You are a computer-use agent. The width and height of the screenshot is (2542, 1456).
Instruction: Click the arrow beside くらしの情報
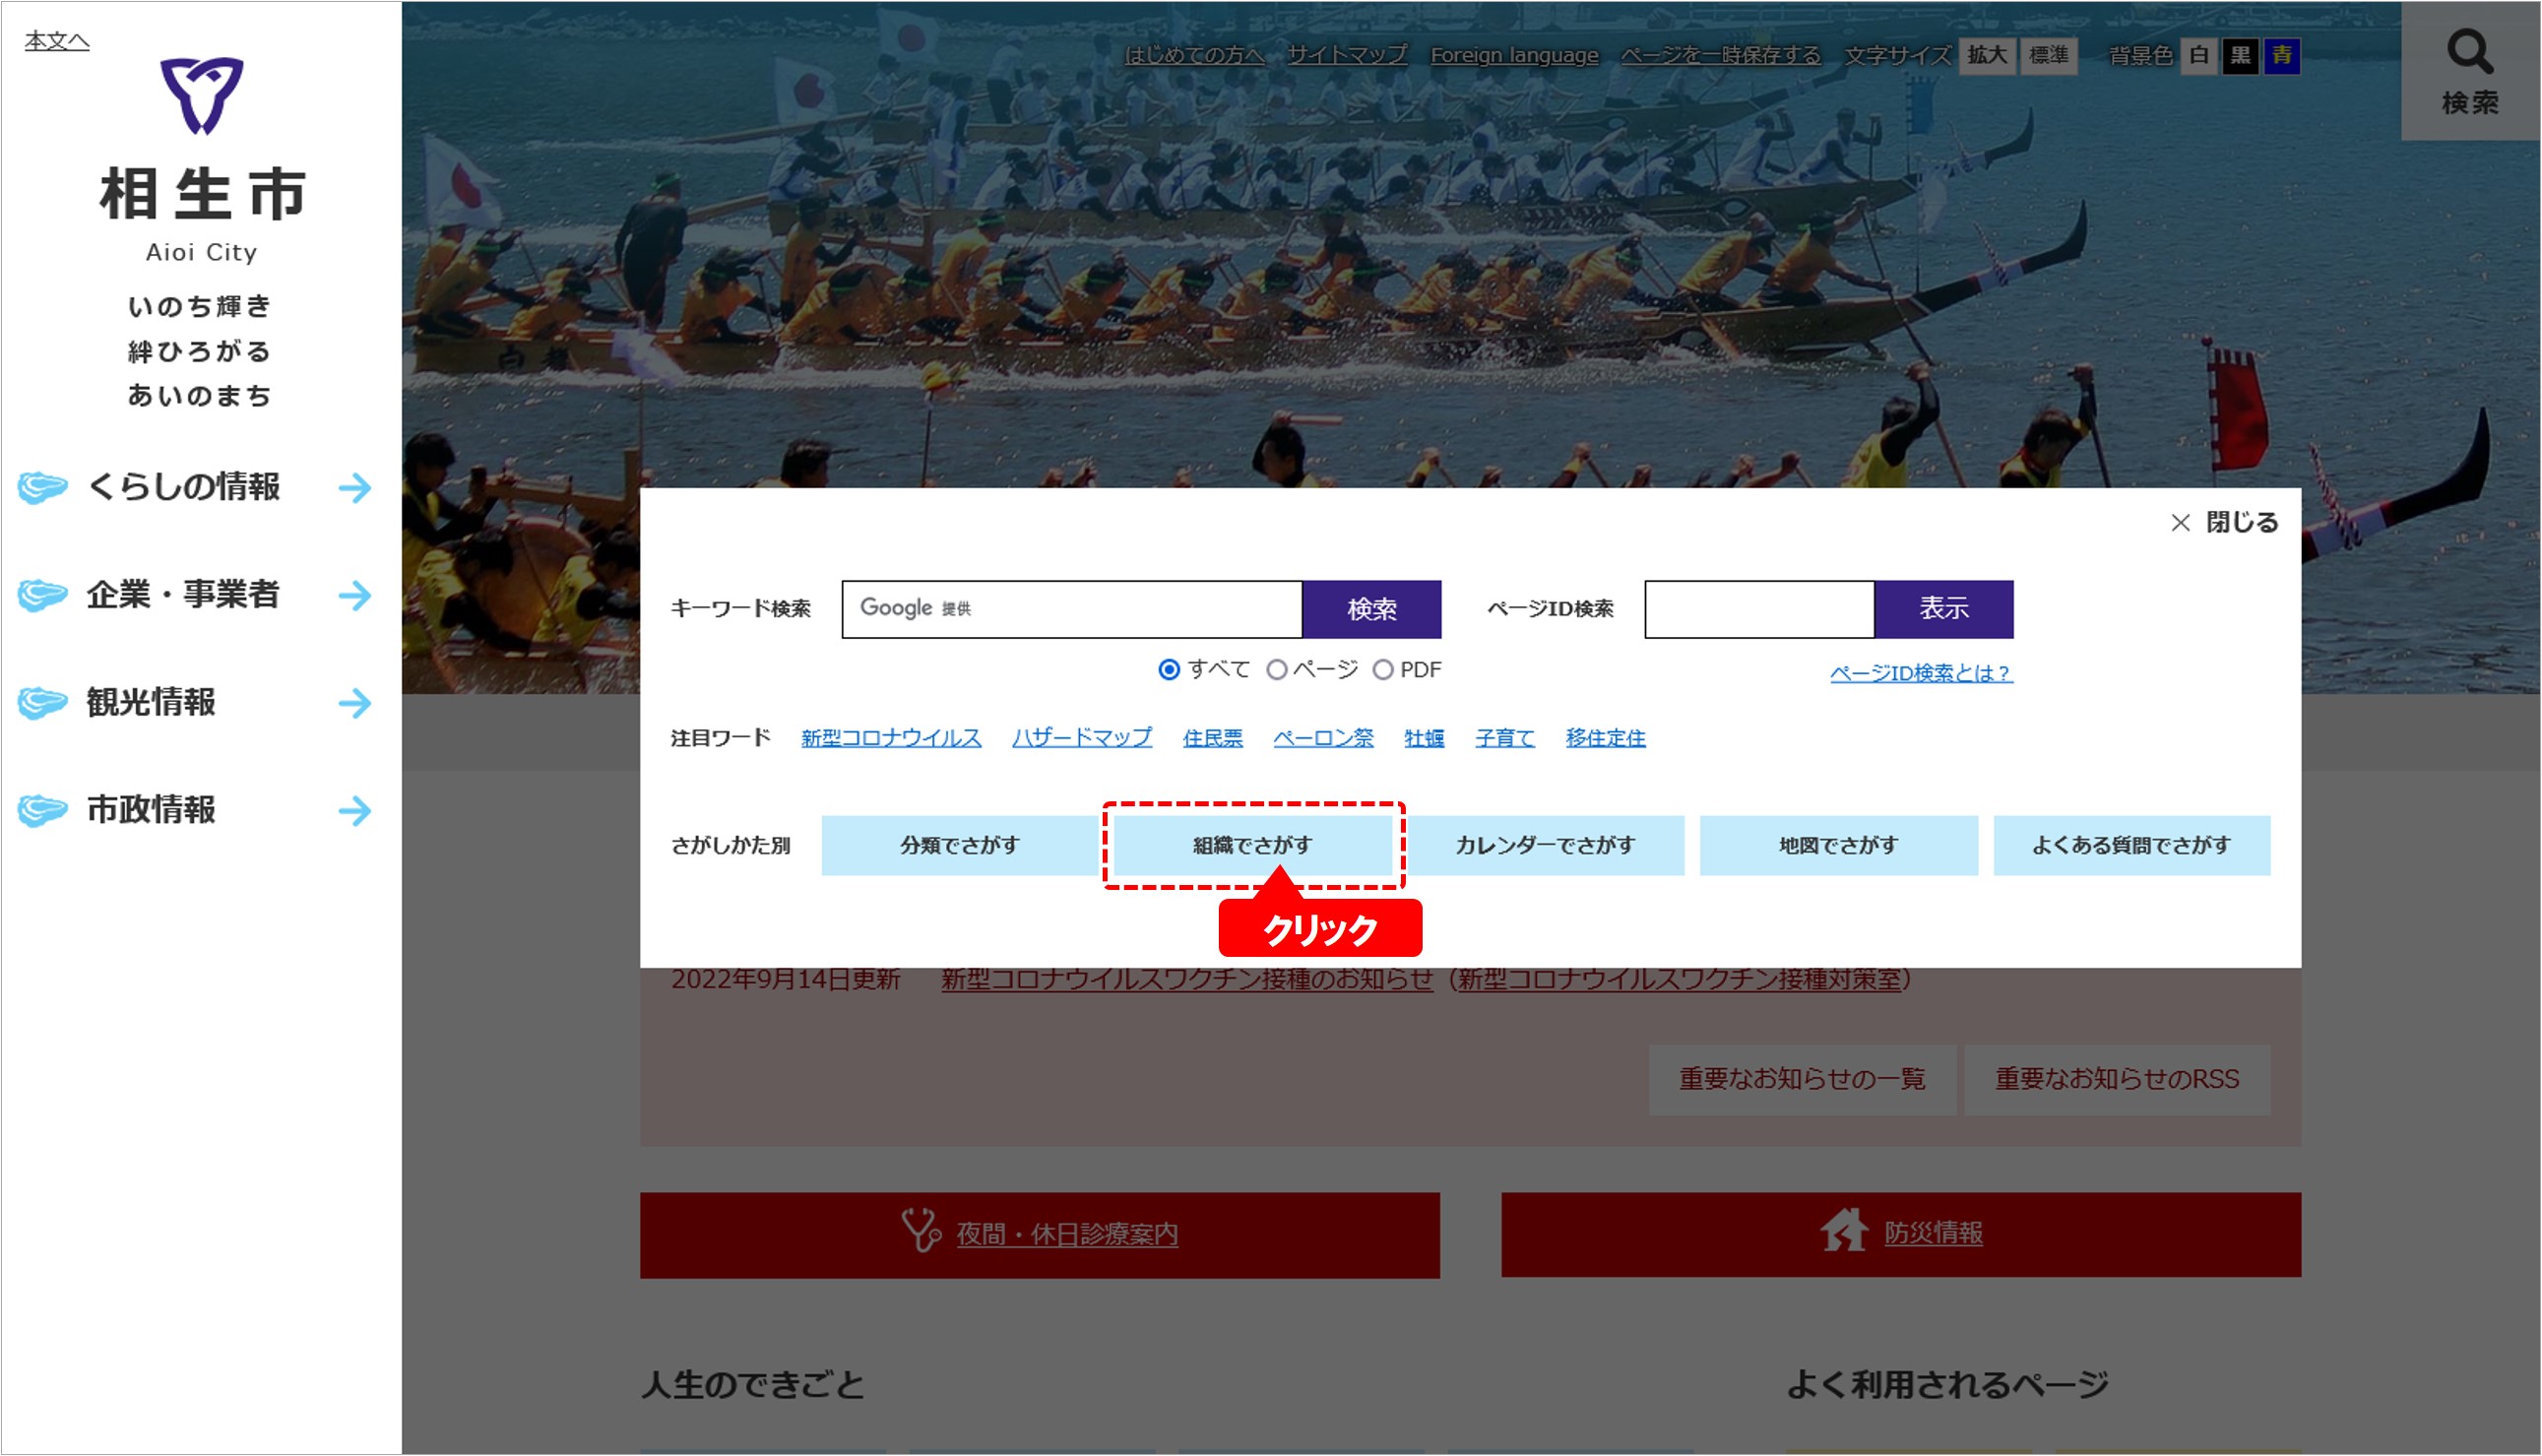coord(355,488)
